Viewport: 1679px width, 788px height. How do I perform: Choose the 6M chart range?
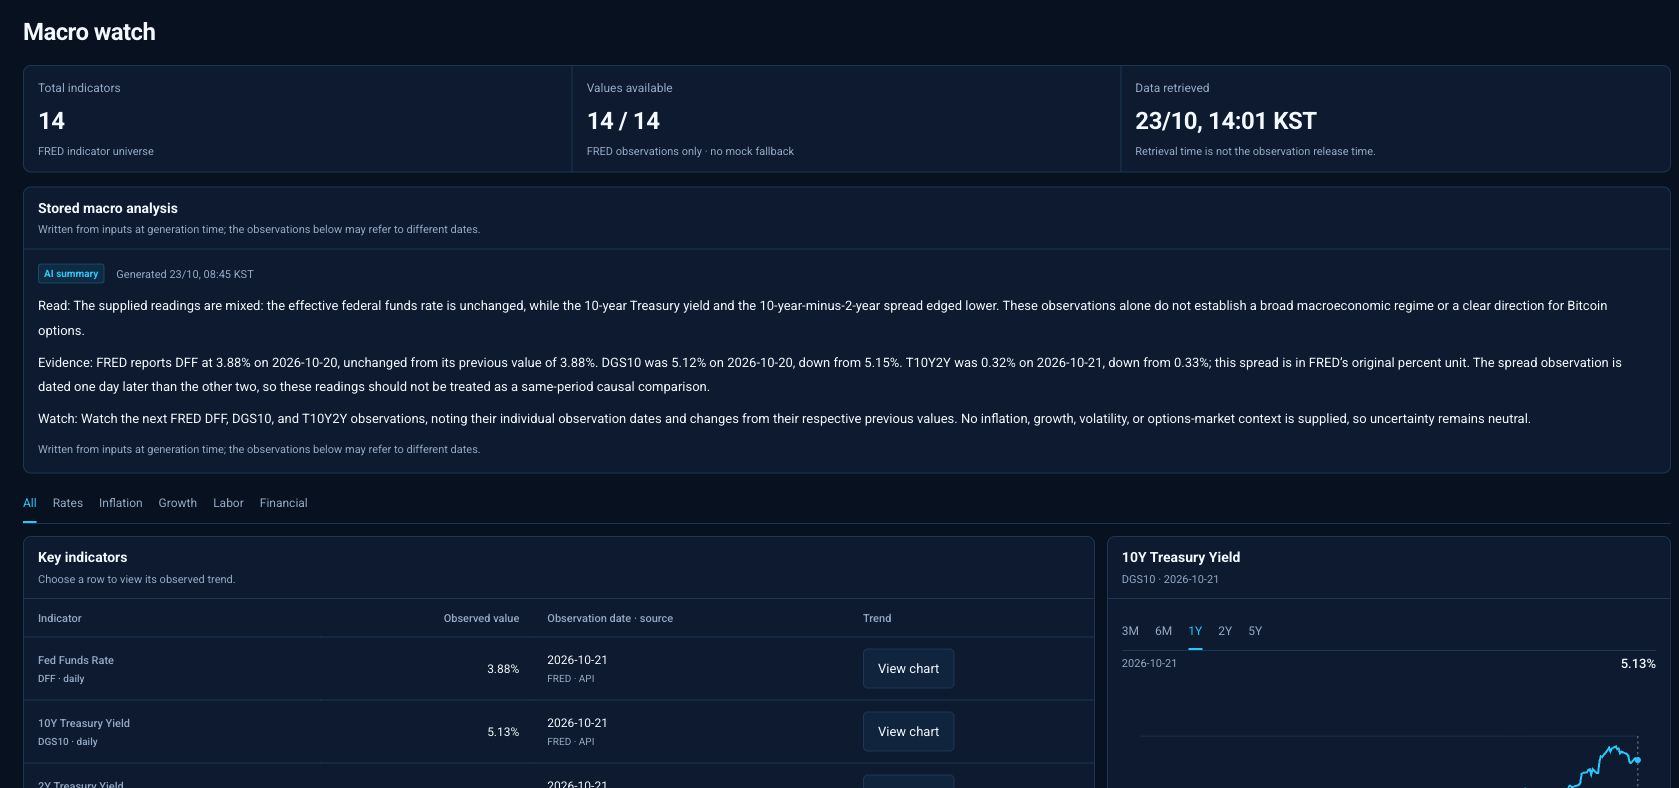coord(1163,631)
